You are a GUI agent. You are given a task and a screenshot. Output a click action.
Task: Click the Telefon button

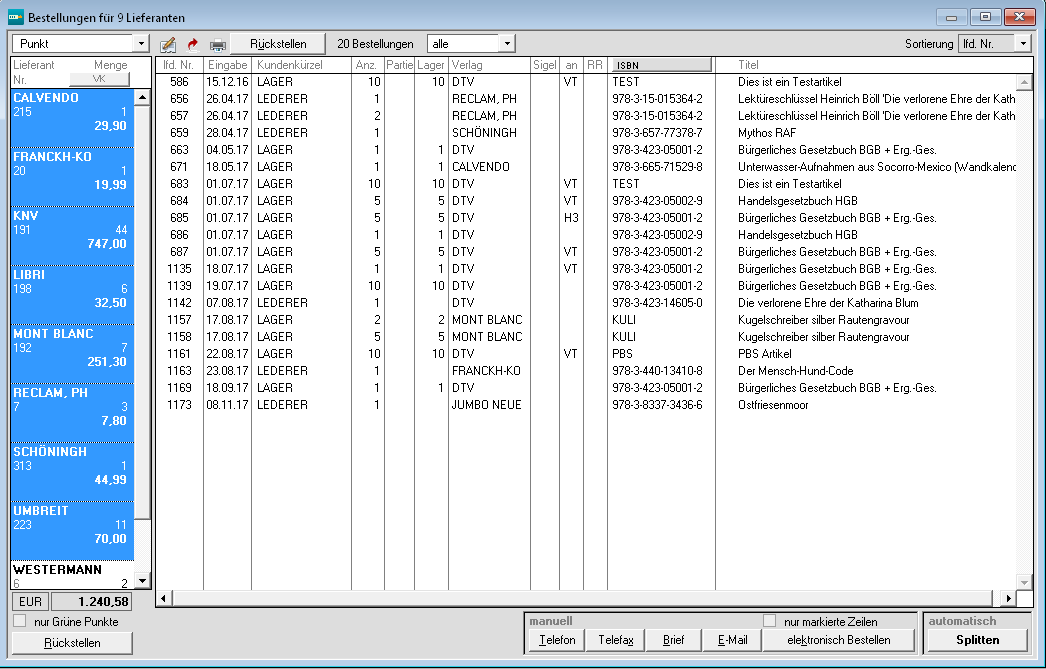(557, 640)
